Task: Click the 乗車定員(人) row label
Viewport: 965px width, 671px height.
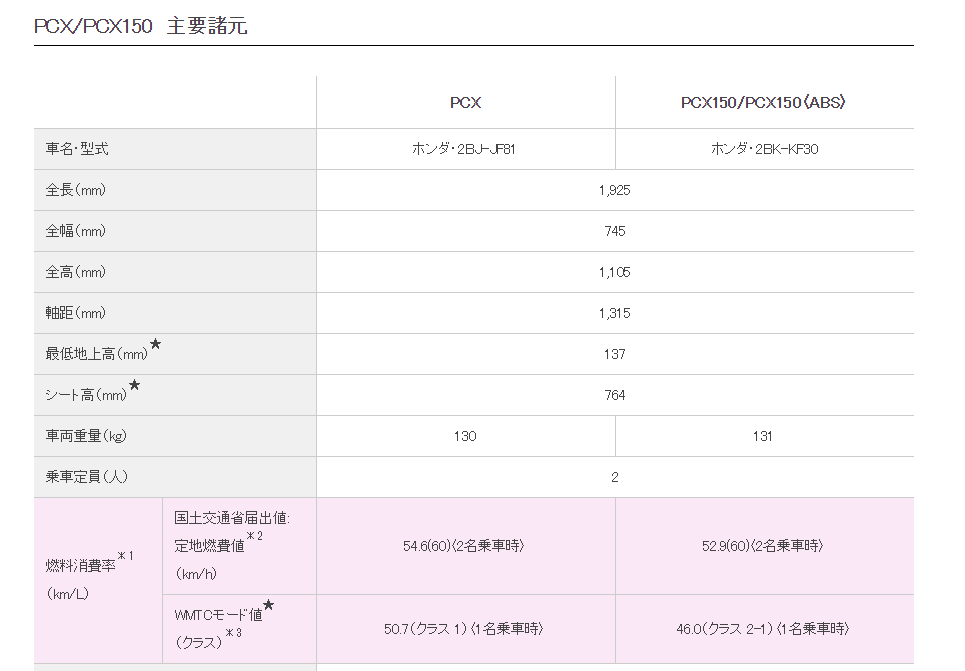Action: [86, 476]
